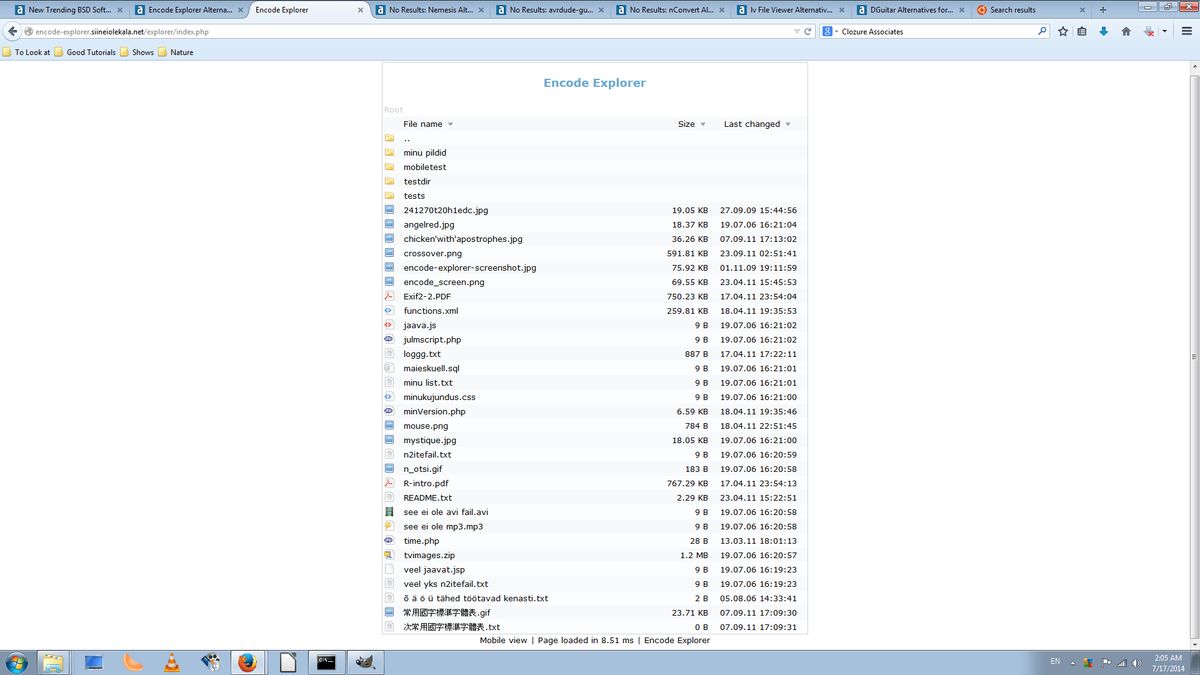Screen dimensions: 1200x675
Task: Click the audio icon beside see ei ole mp3.mp3
Action: coord(390,526)
